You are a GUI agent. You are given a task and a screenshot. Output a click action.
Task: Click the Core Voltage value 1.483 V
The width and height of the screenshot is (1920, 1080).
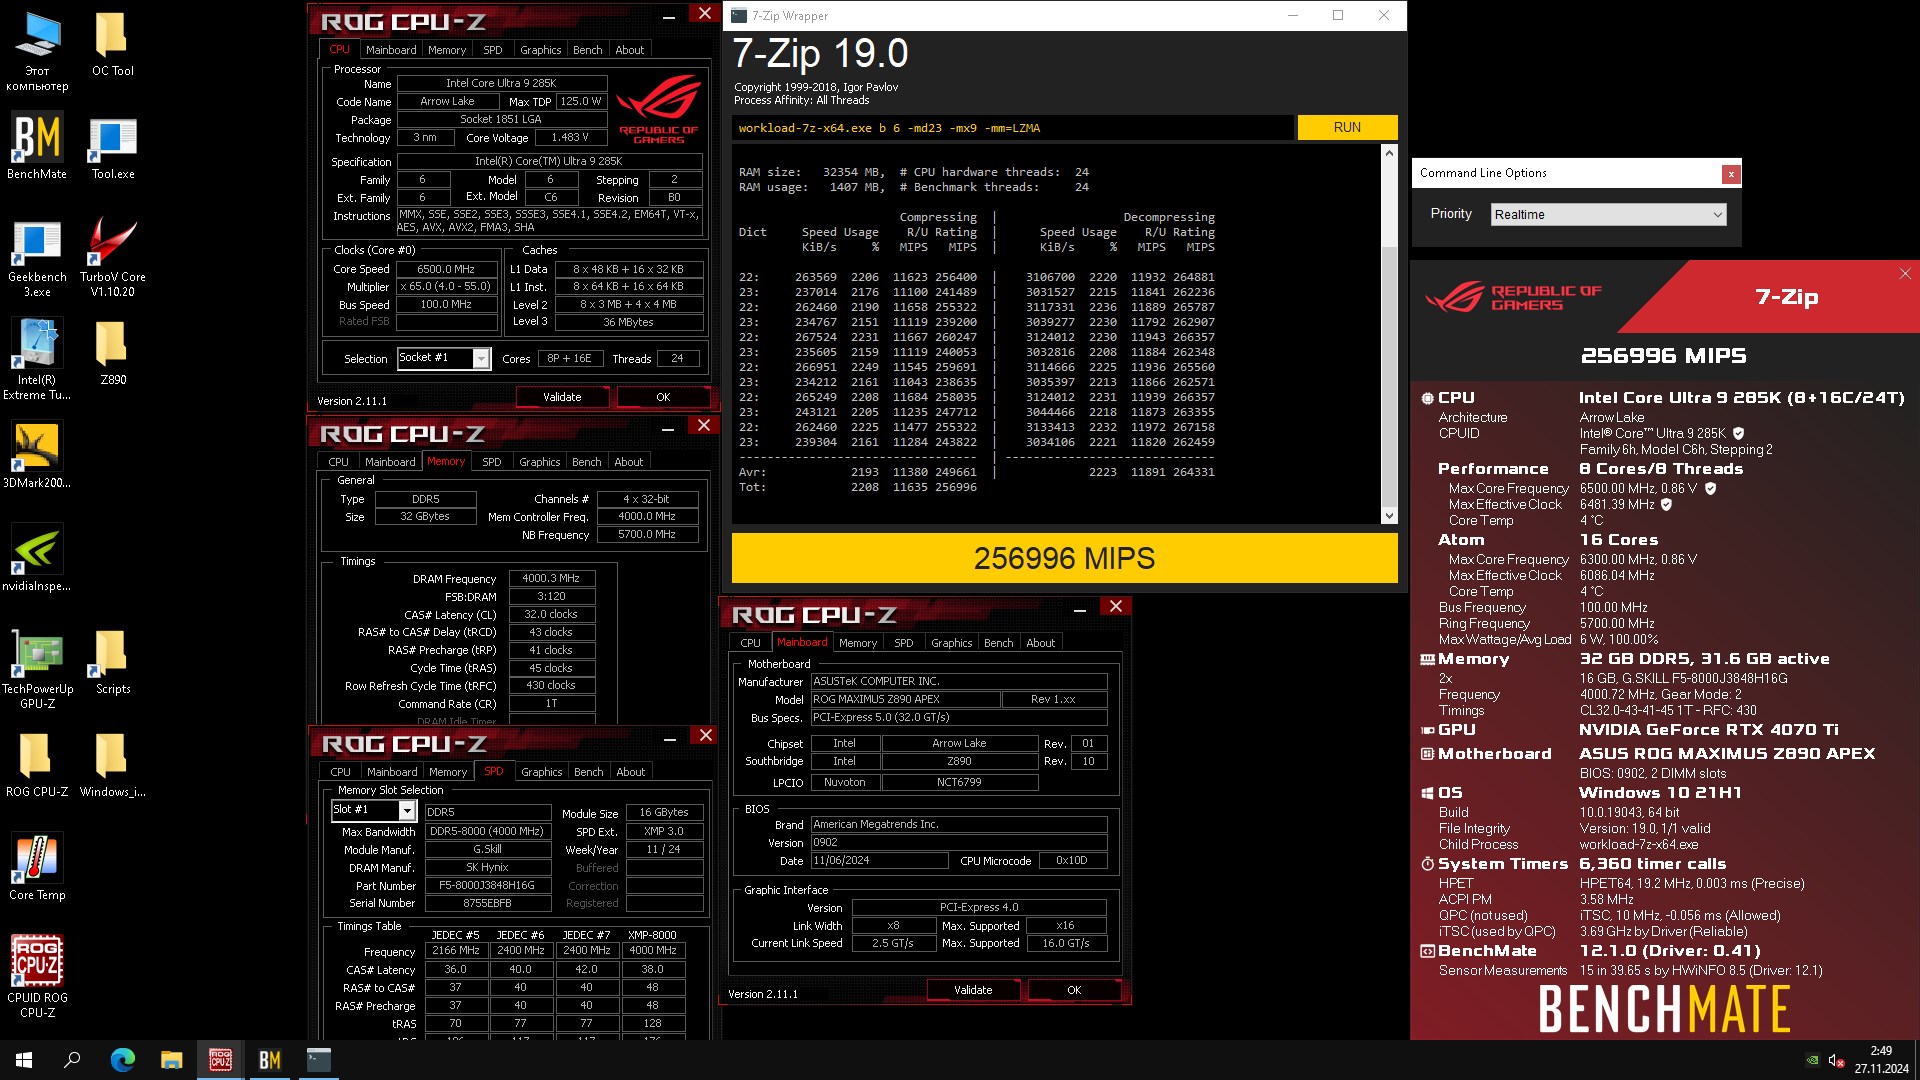[x=569, y=138]
